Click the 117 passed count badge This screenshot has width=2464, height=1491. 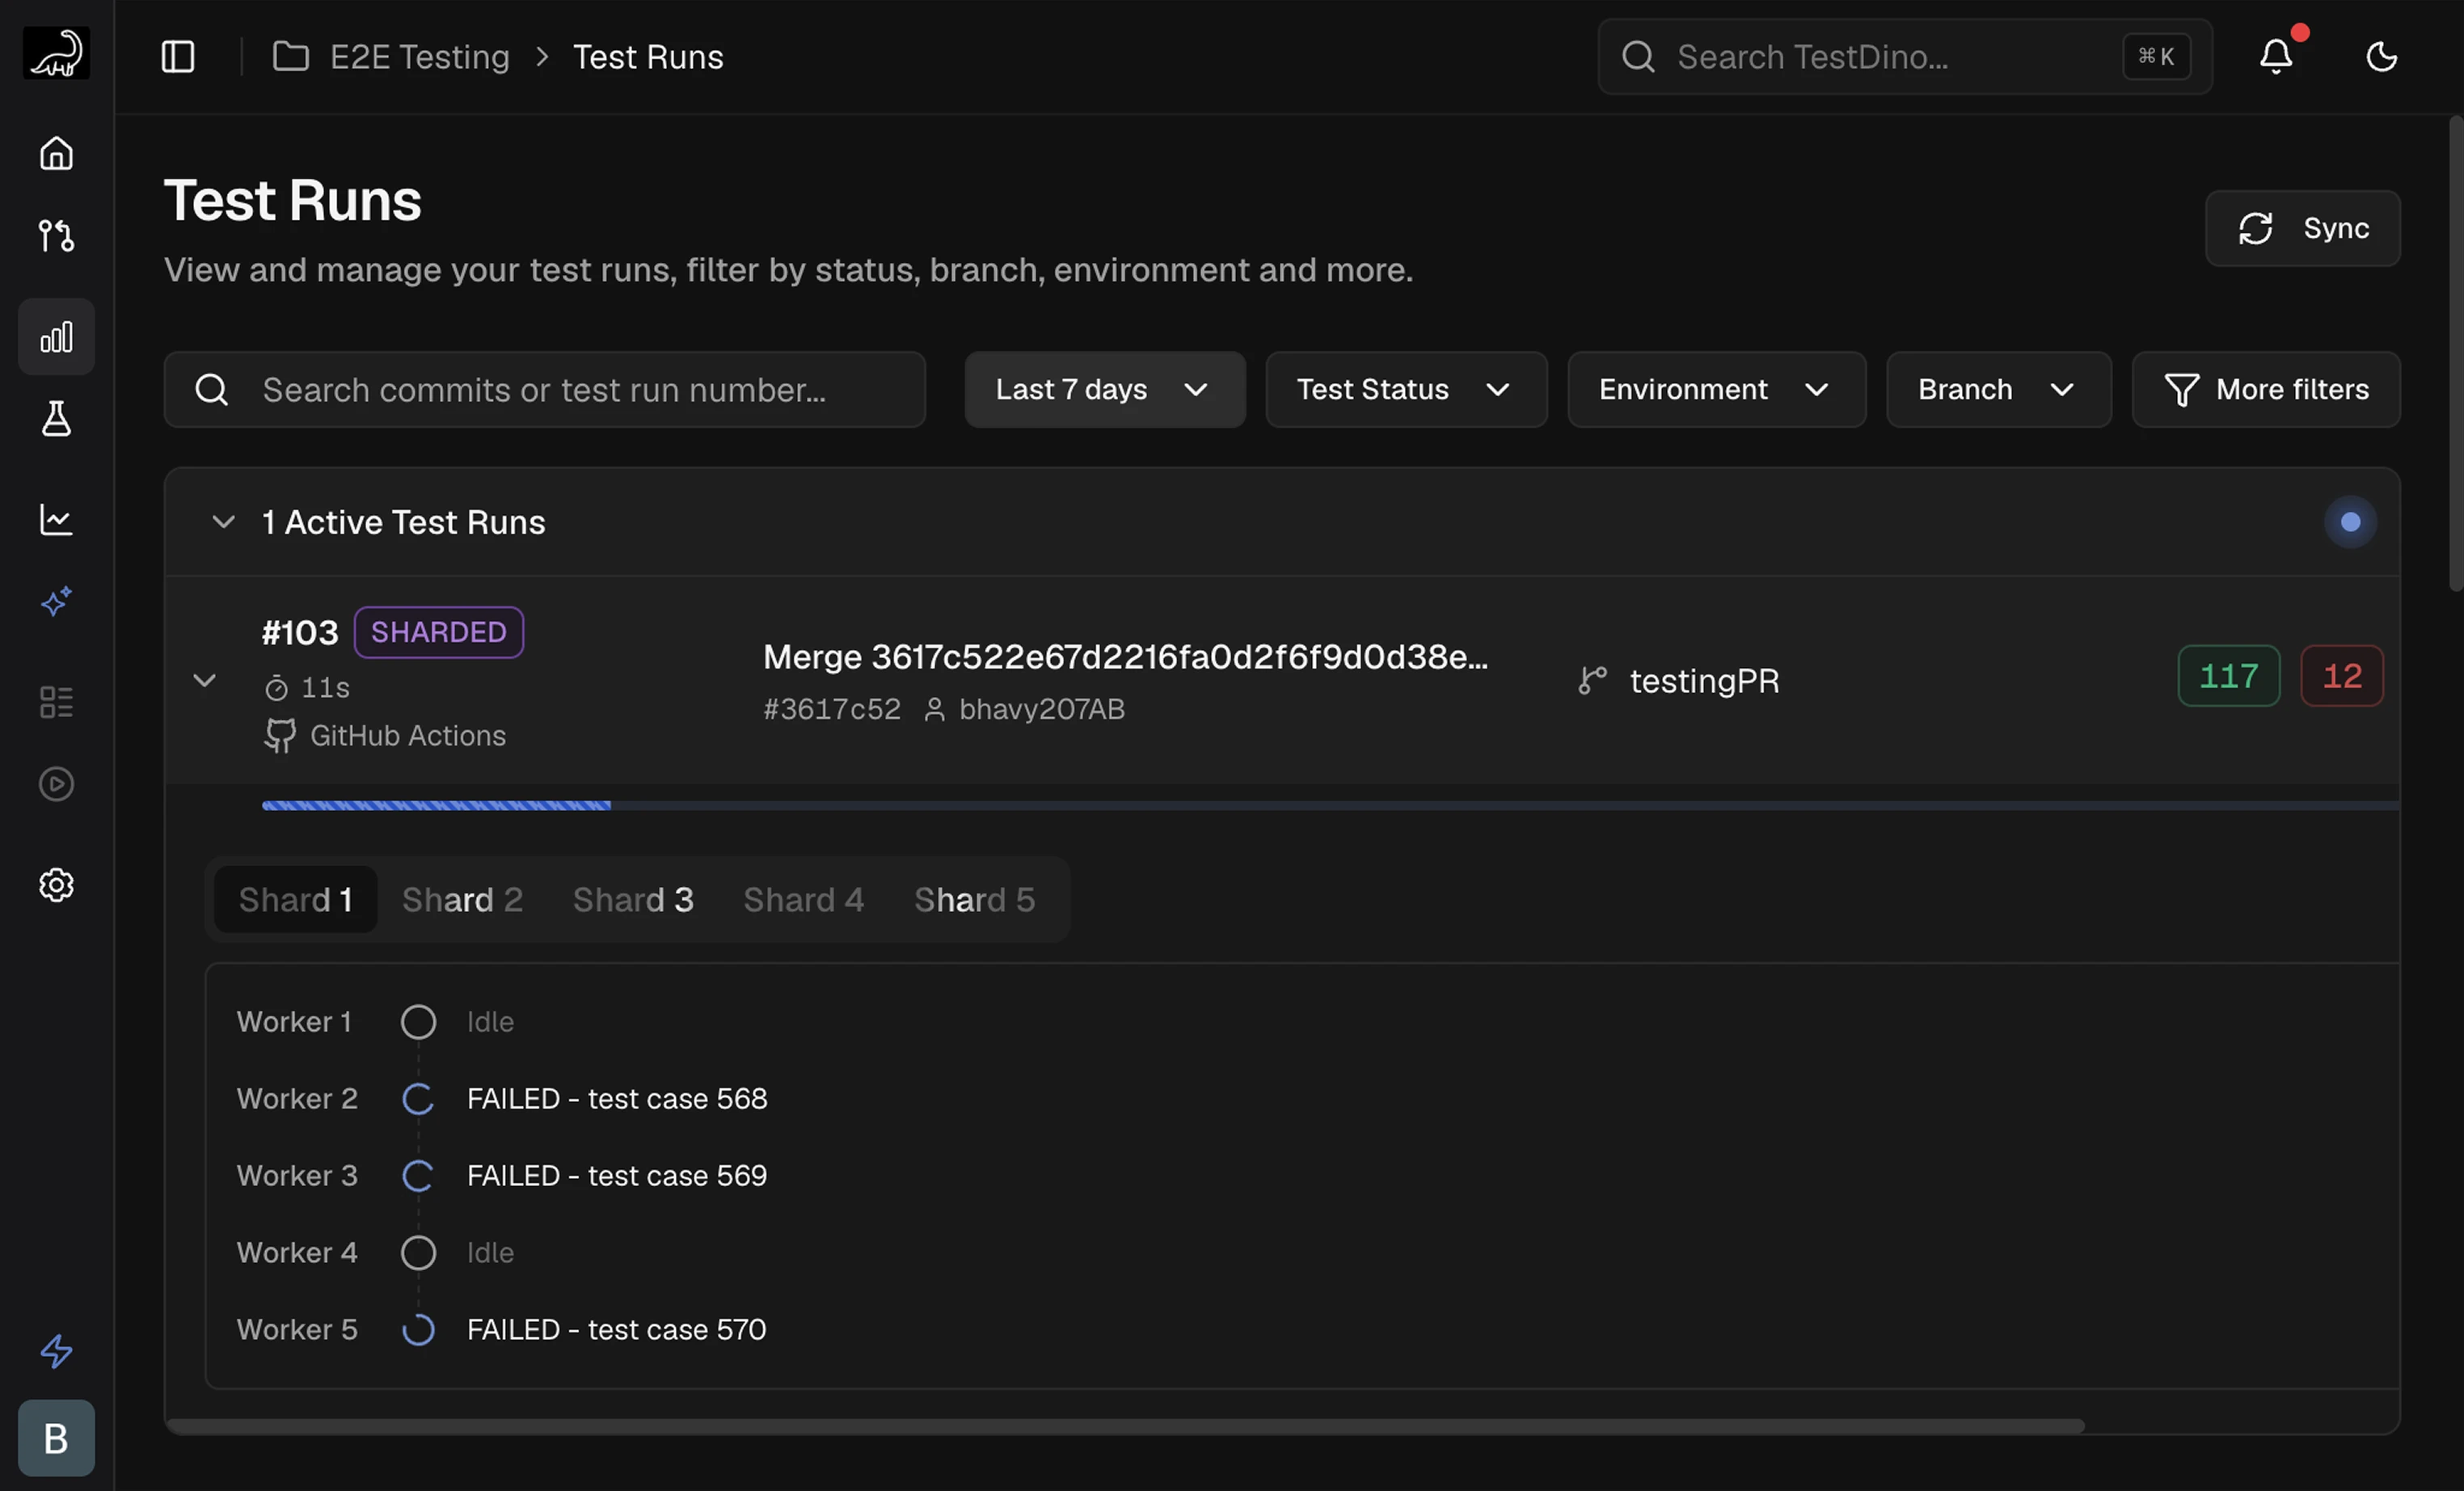click(x=2229, y=677)
